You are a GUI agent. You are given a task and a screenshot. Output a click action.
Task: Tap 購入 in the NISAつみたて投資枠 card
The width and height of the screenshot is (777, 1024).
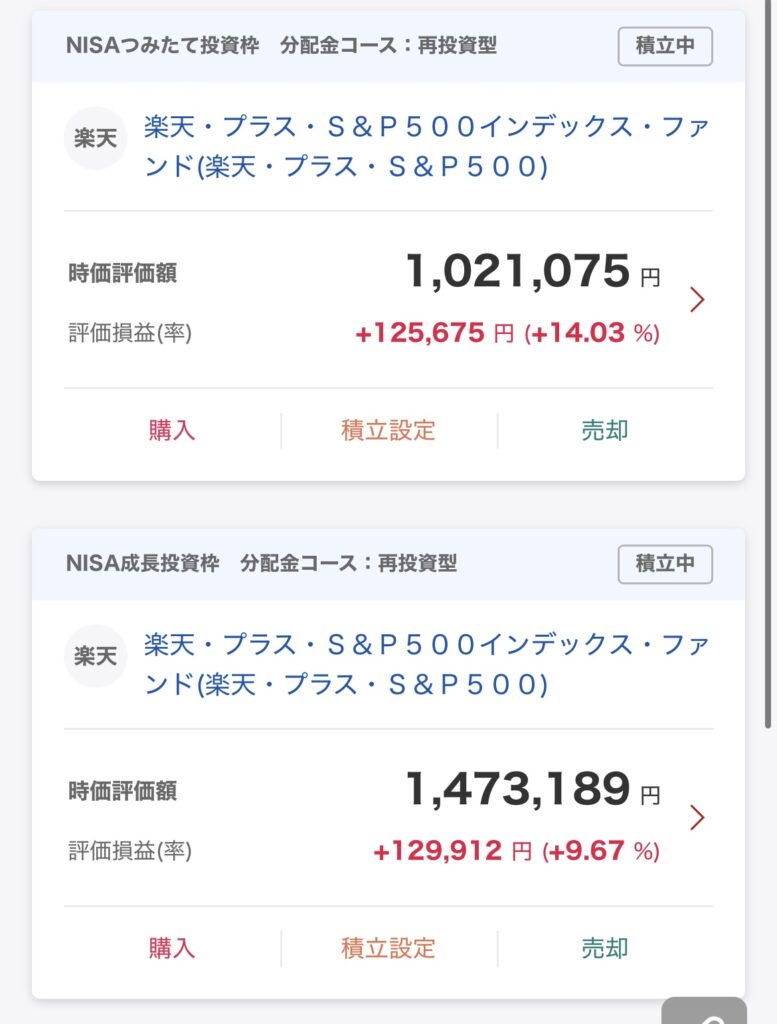click(x=172, y=430)
